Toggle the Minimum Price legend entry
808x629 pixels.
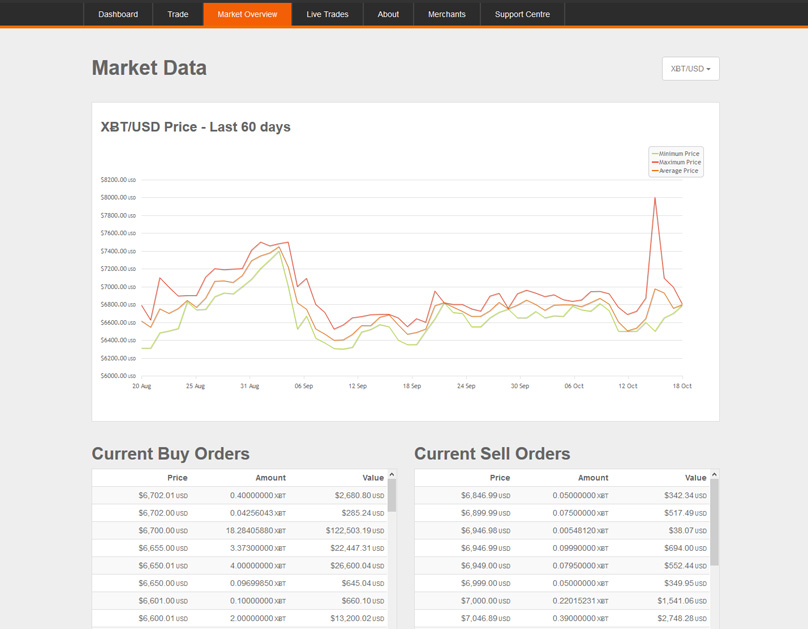pyautogui.click(x=676, y=154)
